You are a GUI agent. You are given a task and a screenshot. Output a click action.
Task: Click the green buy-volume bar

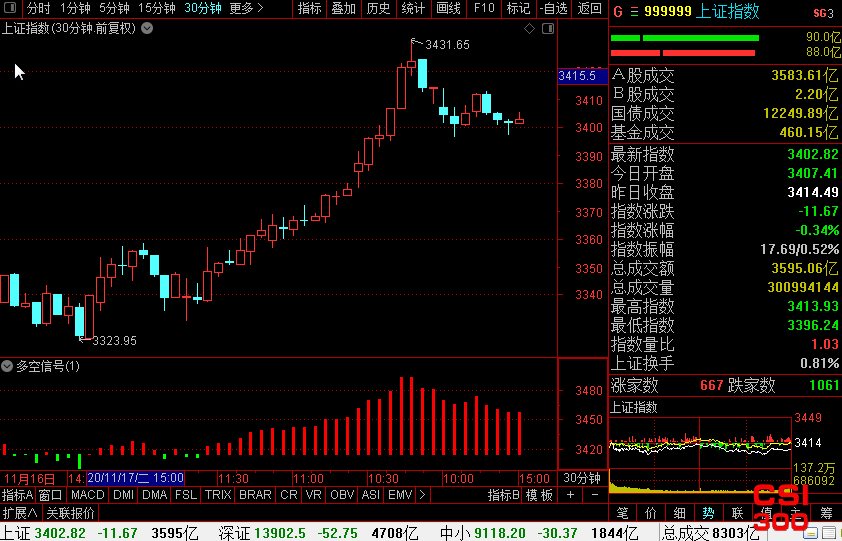click(685, 38)
